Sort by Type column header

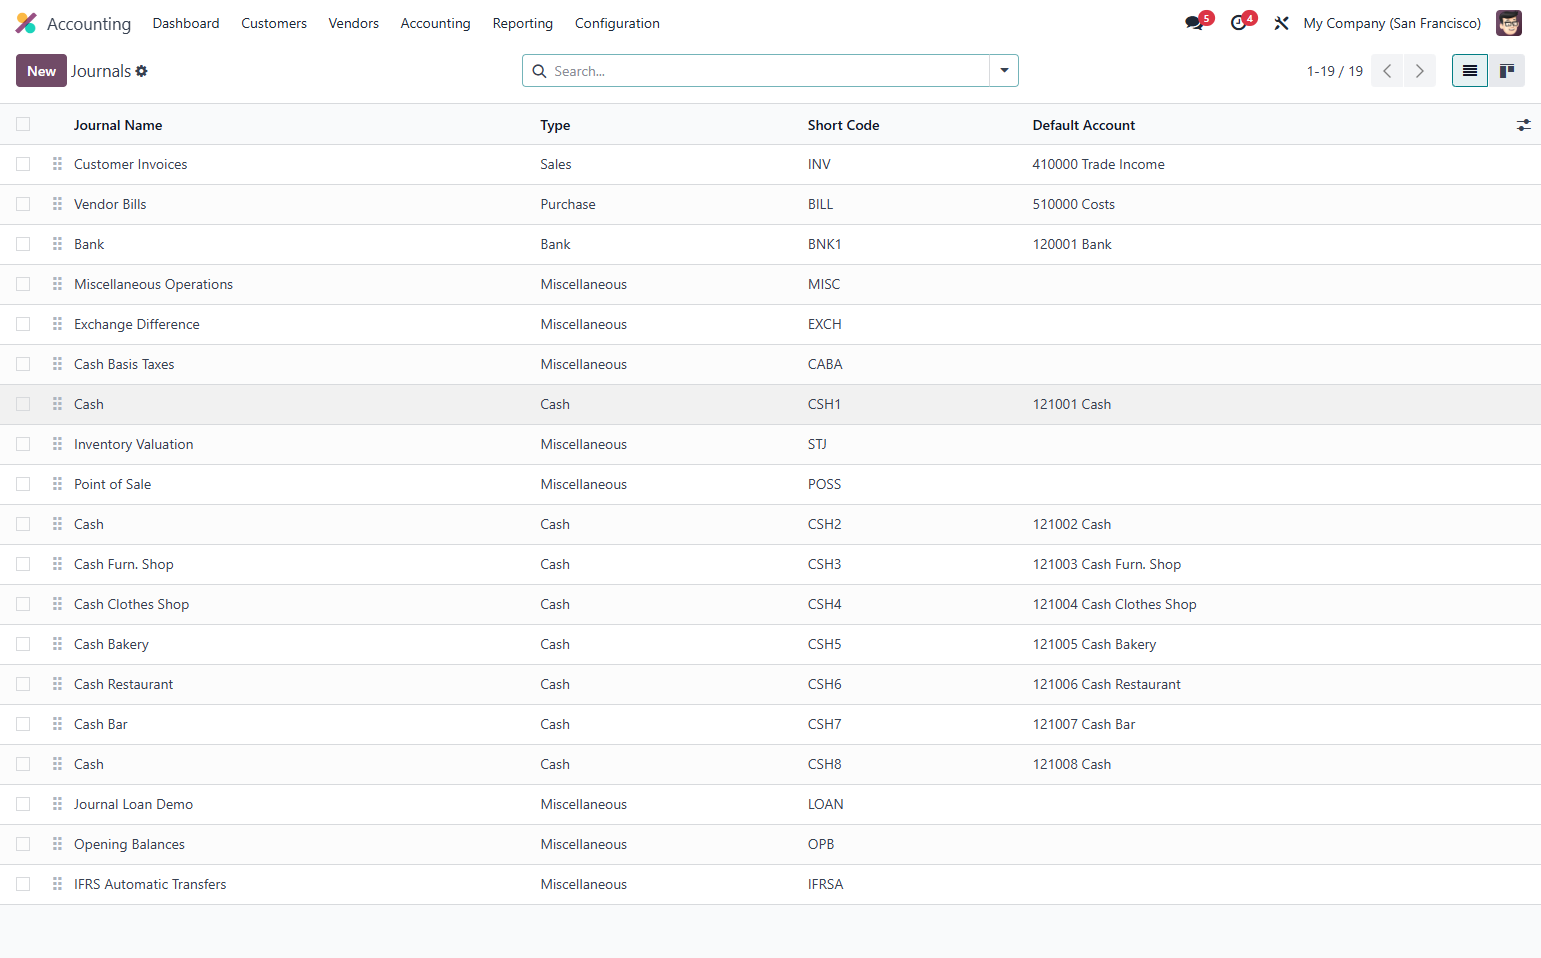(555, 125)
